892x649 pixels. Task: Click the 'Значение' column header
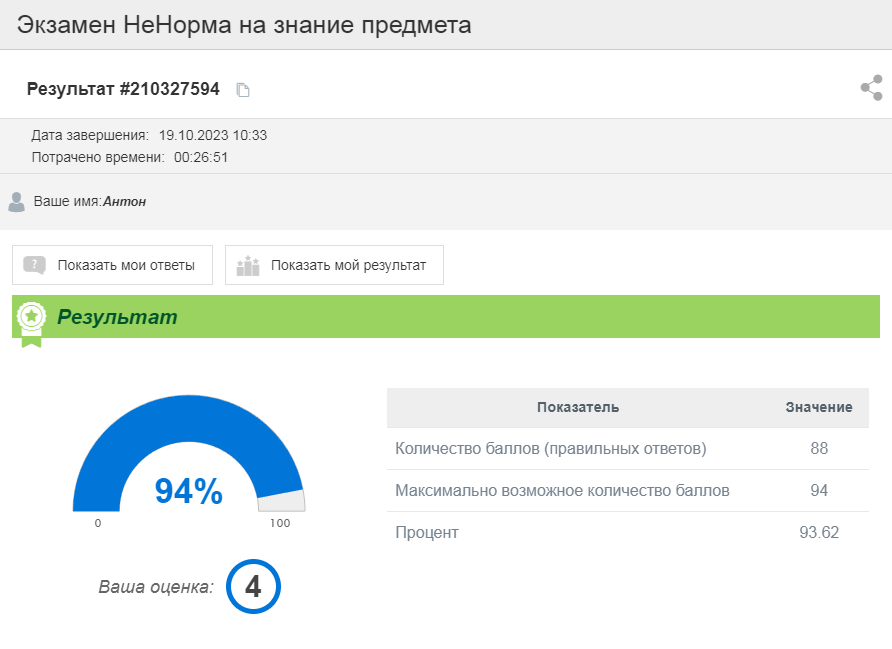(818, 407)
